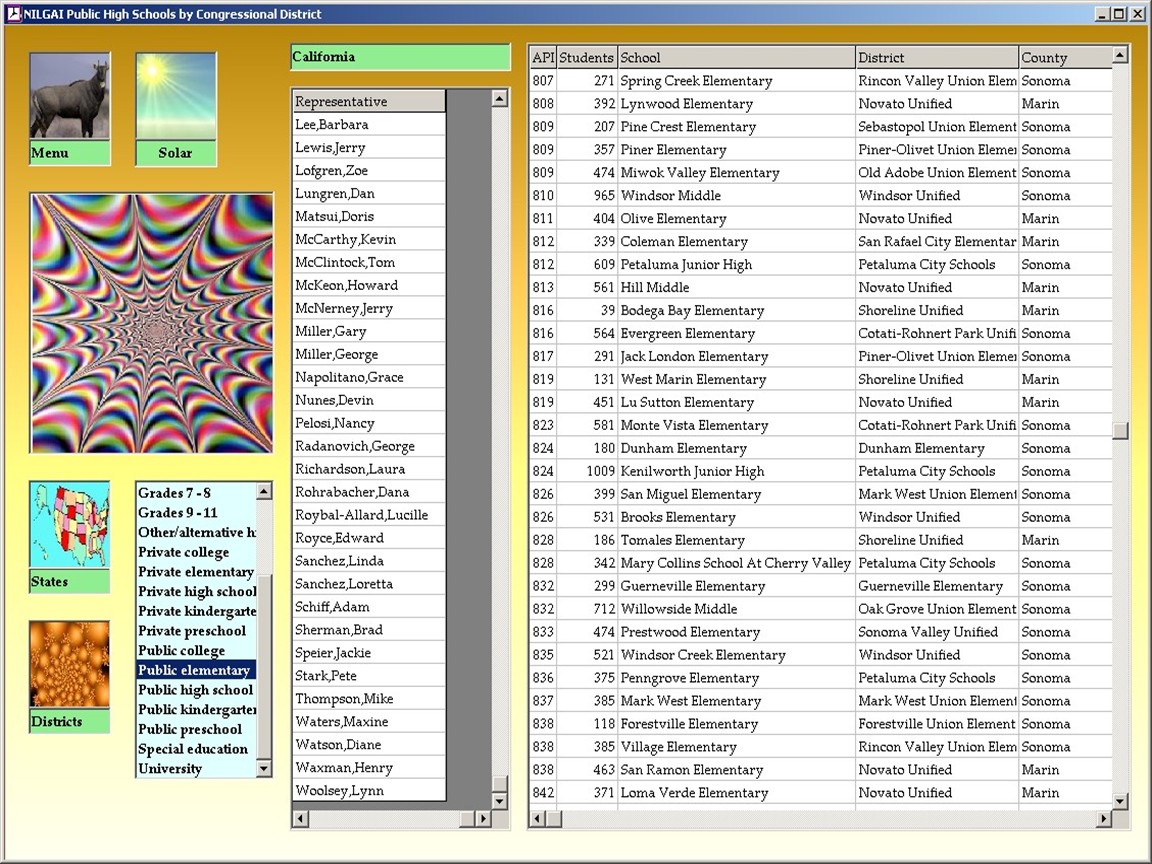Click the District column header

[x=936, y=58]
